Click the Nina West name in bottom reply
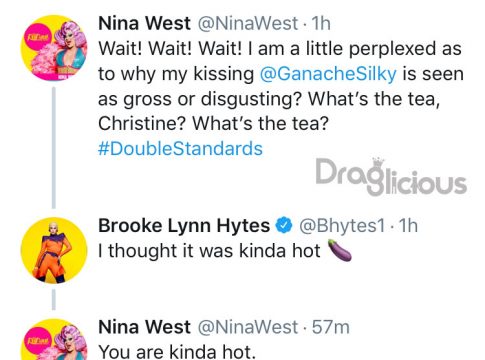Image resolution: width=485 pixels, height=360 pixels. pyautogui.click(x=144, y=327)
